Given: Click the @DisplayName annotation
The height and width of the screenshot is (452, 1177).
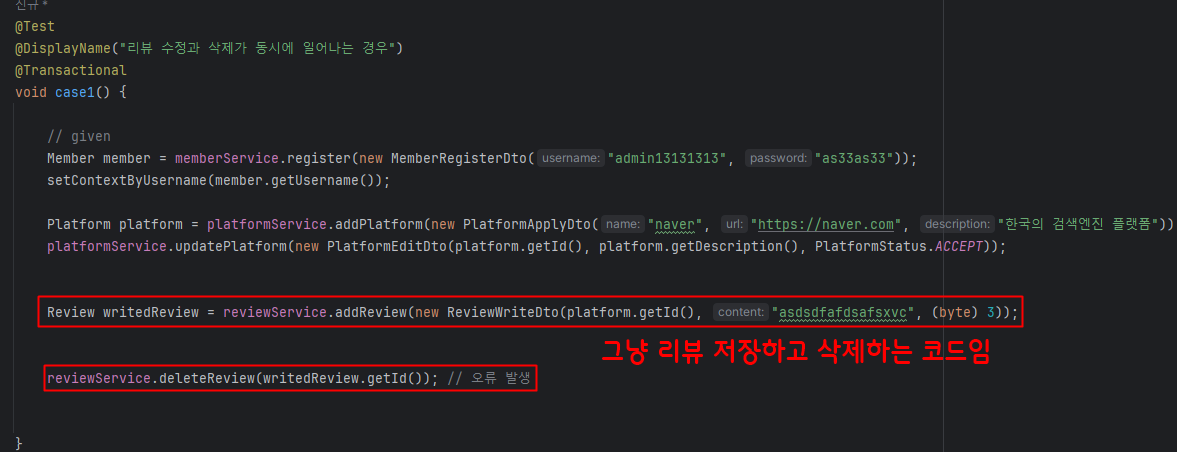Looking at the screenshot, I should (62, 49).
